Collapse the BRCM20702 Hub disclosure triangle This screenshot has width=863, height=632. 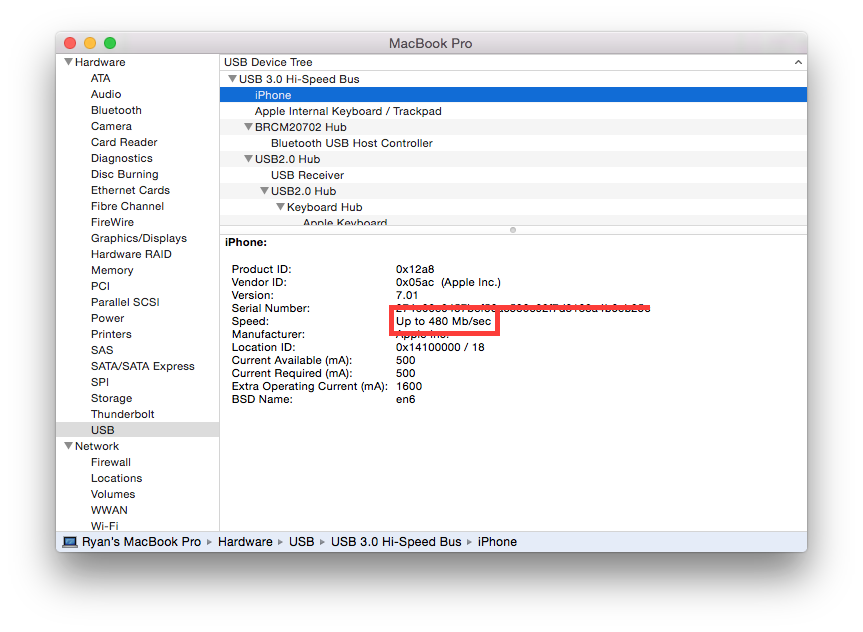(248, 127)
